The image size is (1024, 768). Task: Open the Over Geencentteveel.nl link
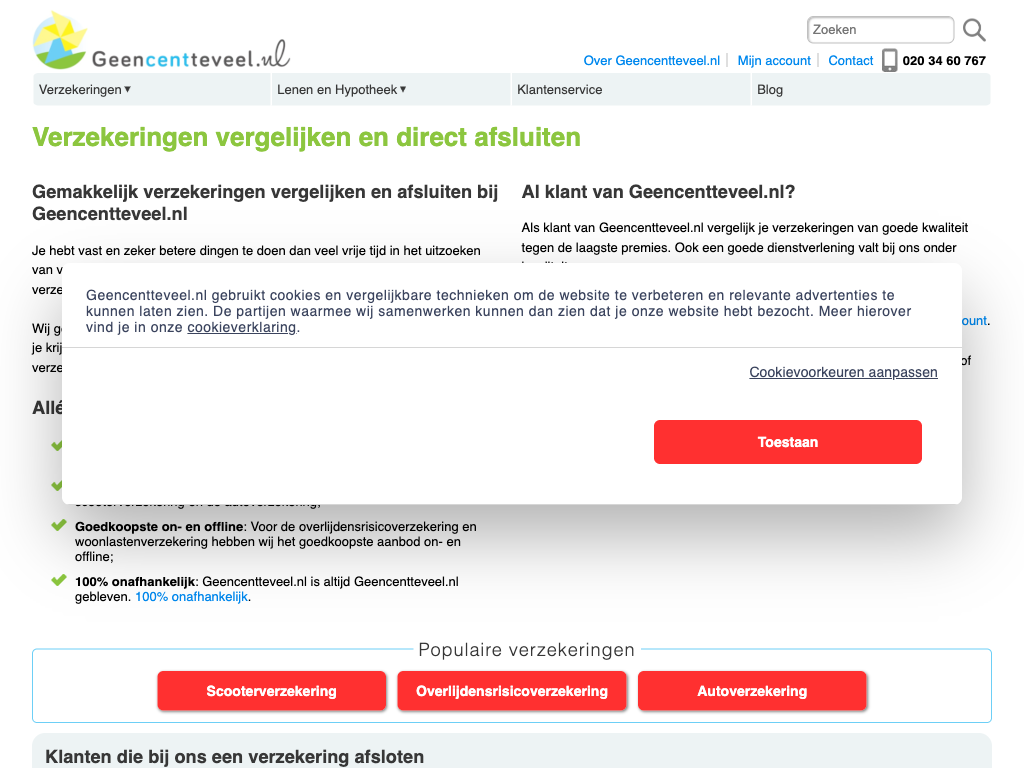click(652, 61)
